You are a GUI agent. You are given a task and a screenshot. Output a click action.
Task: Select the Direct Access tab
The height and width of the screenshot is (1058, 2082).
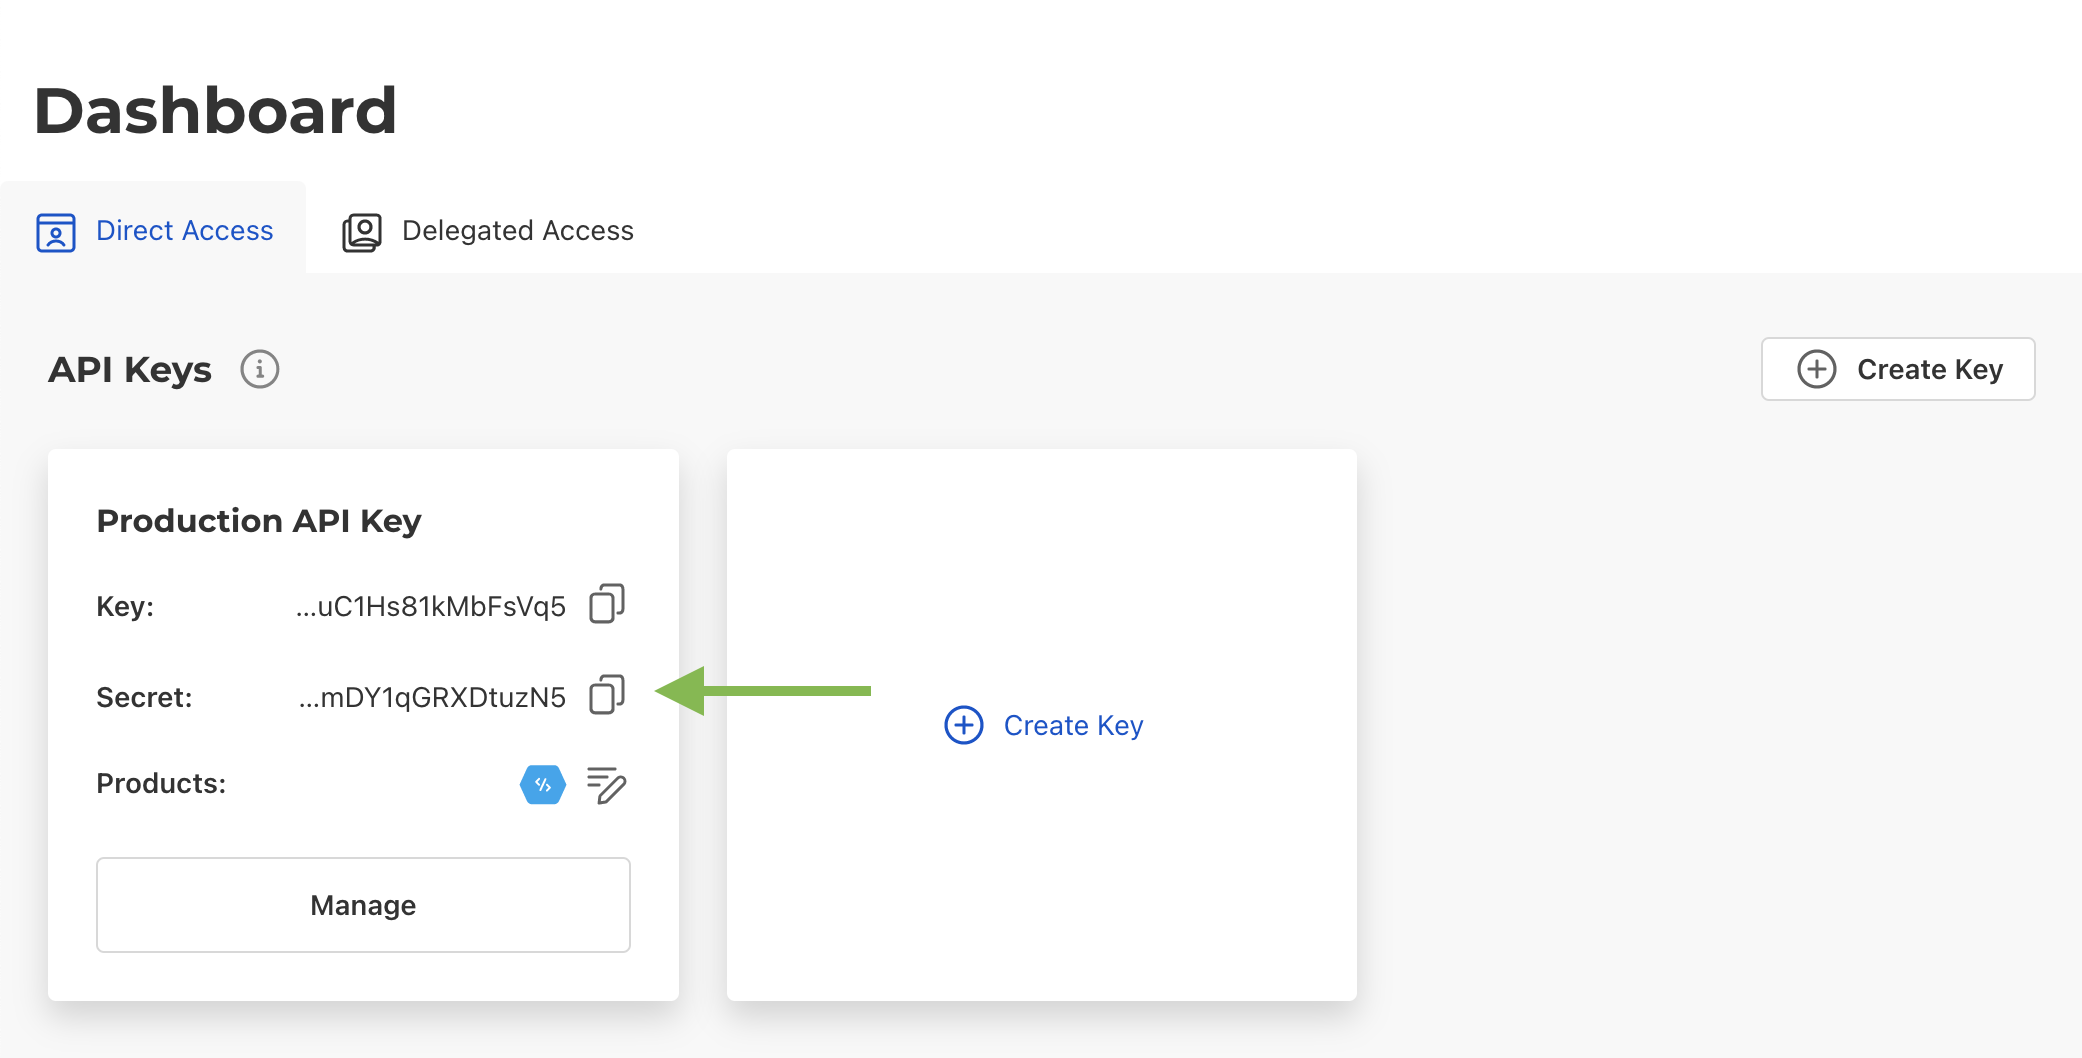click(184, 231)
